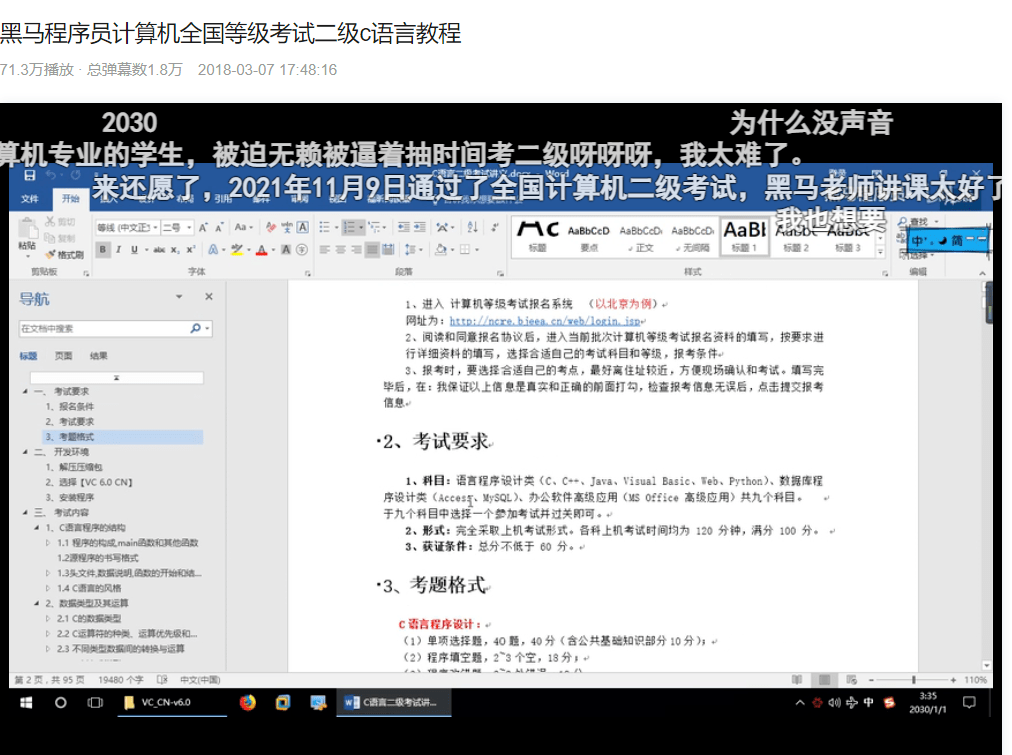This screenshot has width=1012, height=755.
Task: Apply underline formatting with the U icon
Action: (x=135, y=249)
